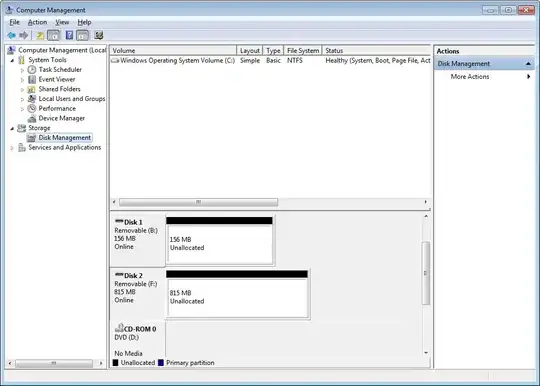540x386 pixels.
Task: Click the Event Viewer icon
Action: (32, 80)
